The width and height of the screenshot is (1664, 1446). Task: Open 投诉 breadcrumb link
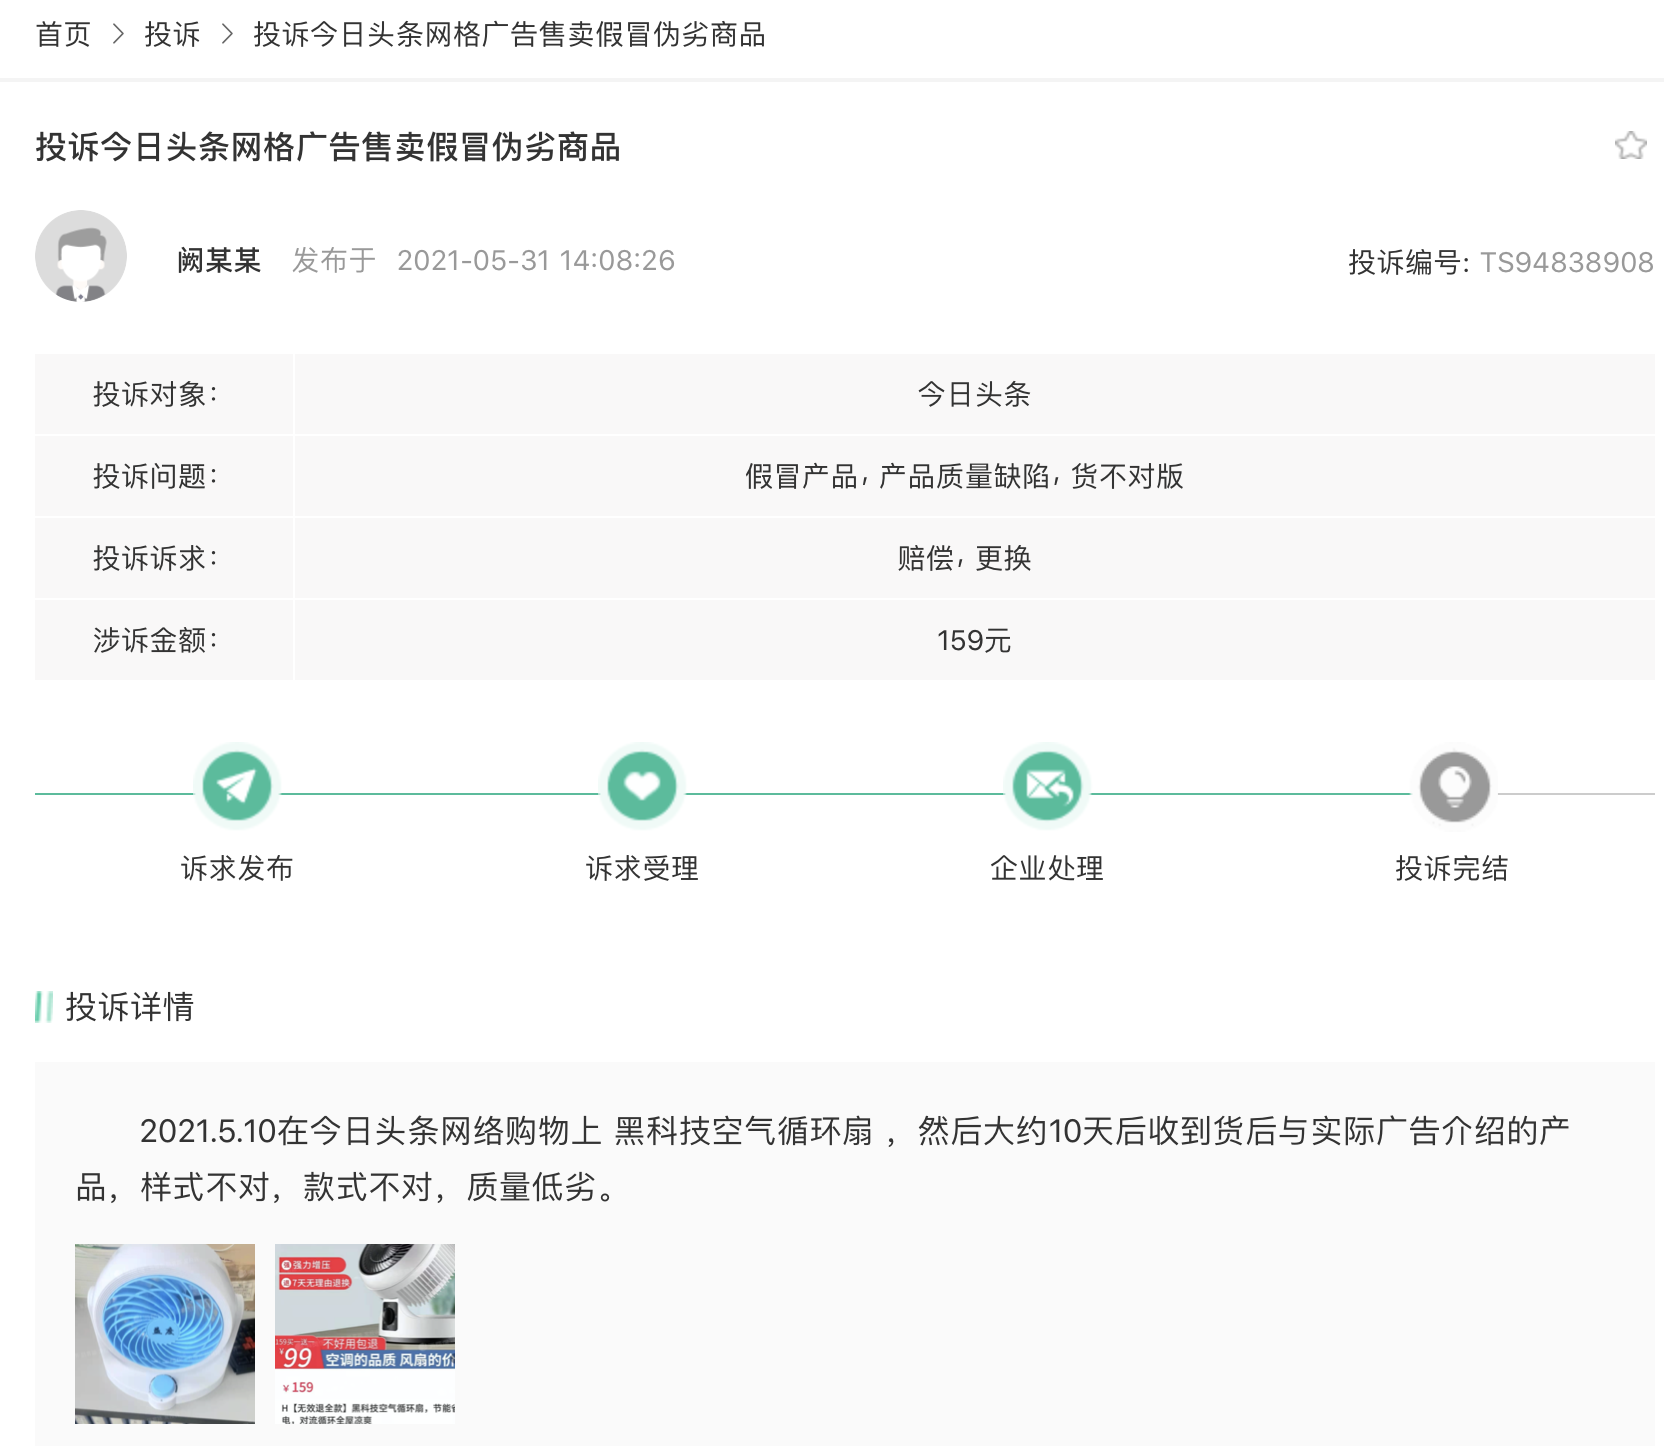coord(172,35)
